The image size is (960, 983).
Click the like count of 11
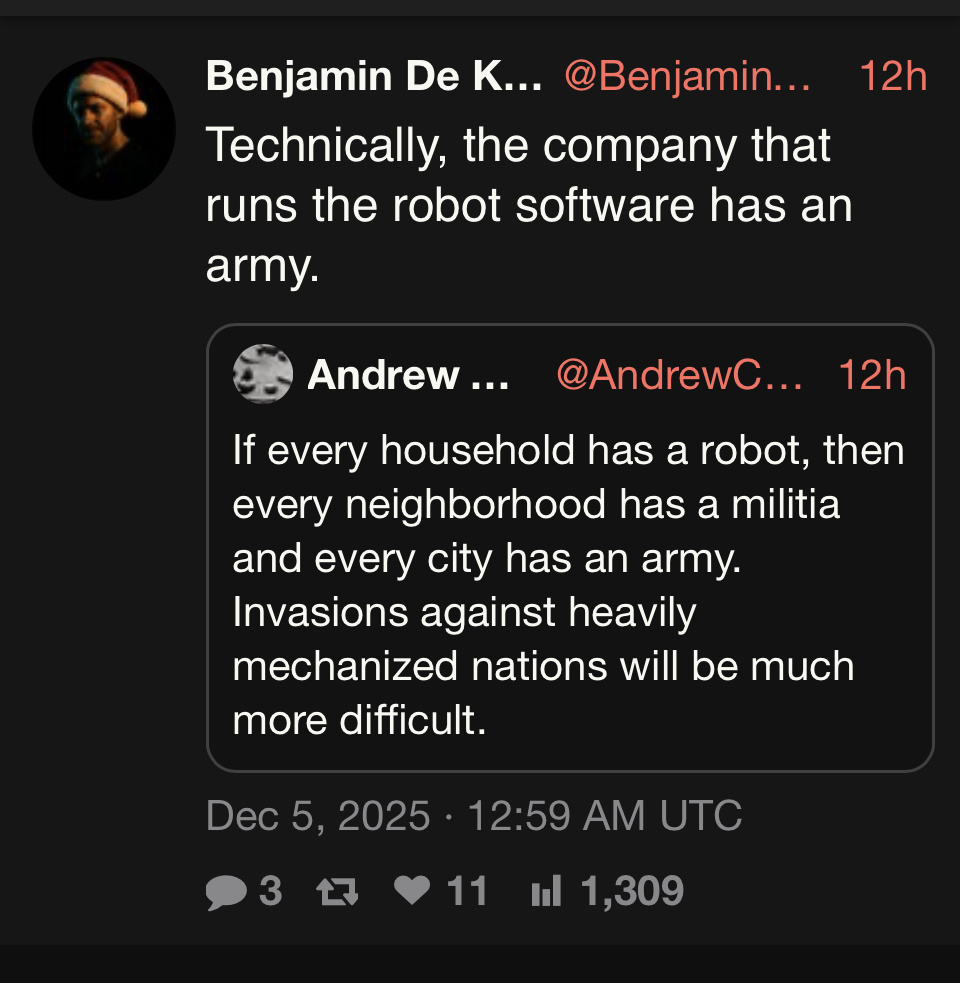467,891
